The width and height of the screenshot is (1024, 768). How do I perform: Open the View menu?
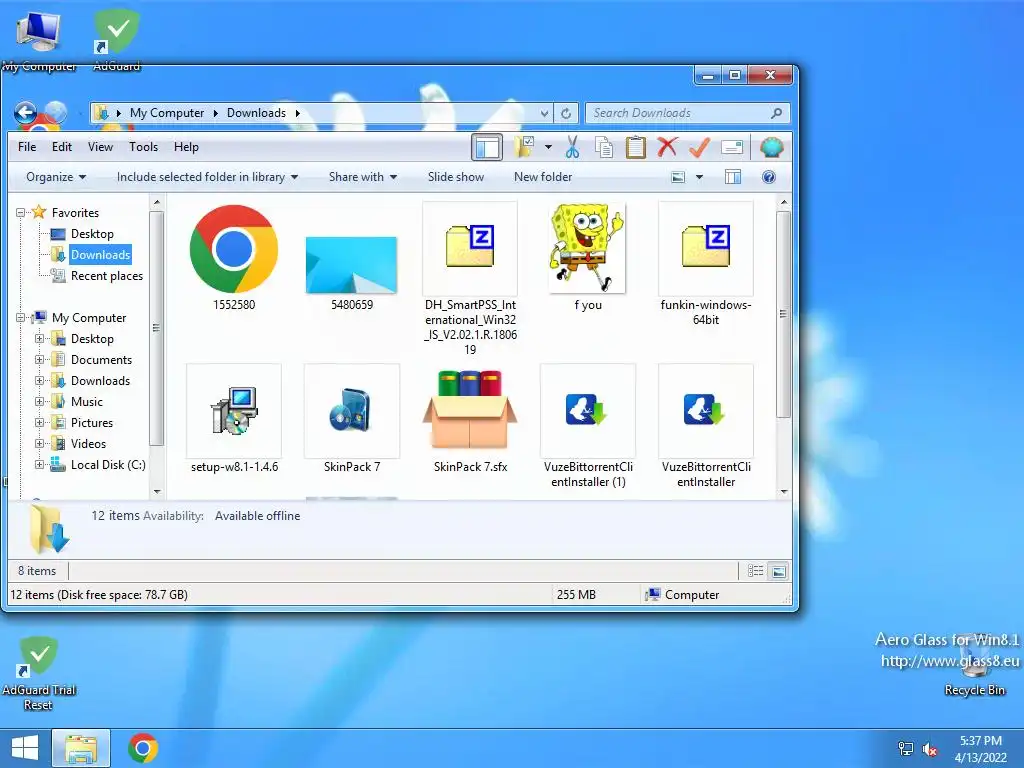coord(101,147)
